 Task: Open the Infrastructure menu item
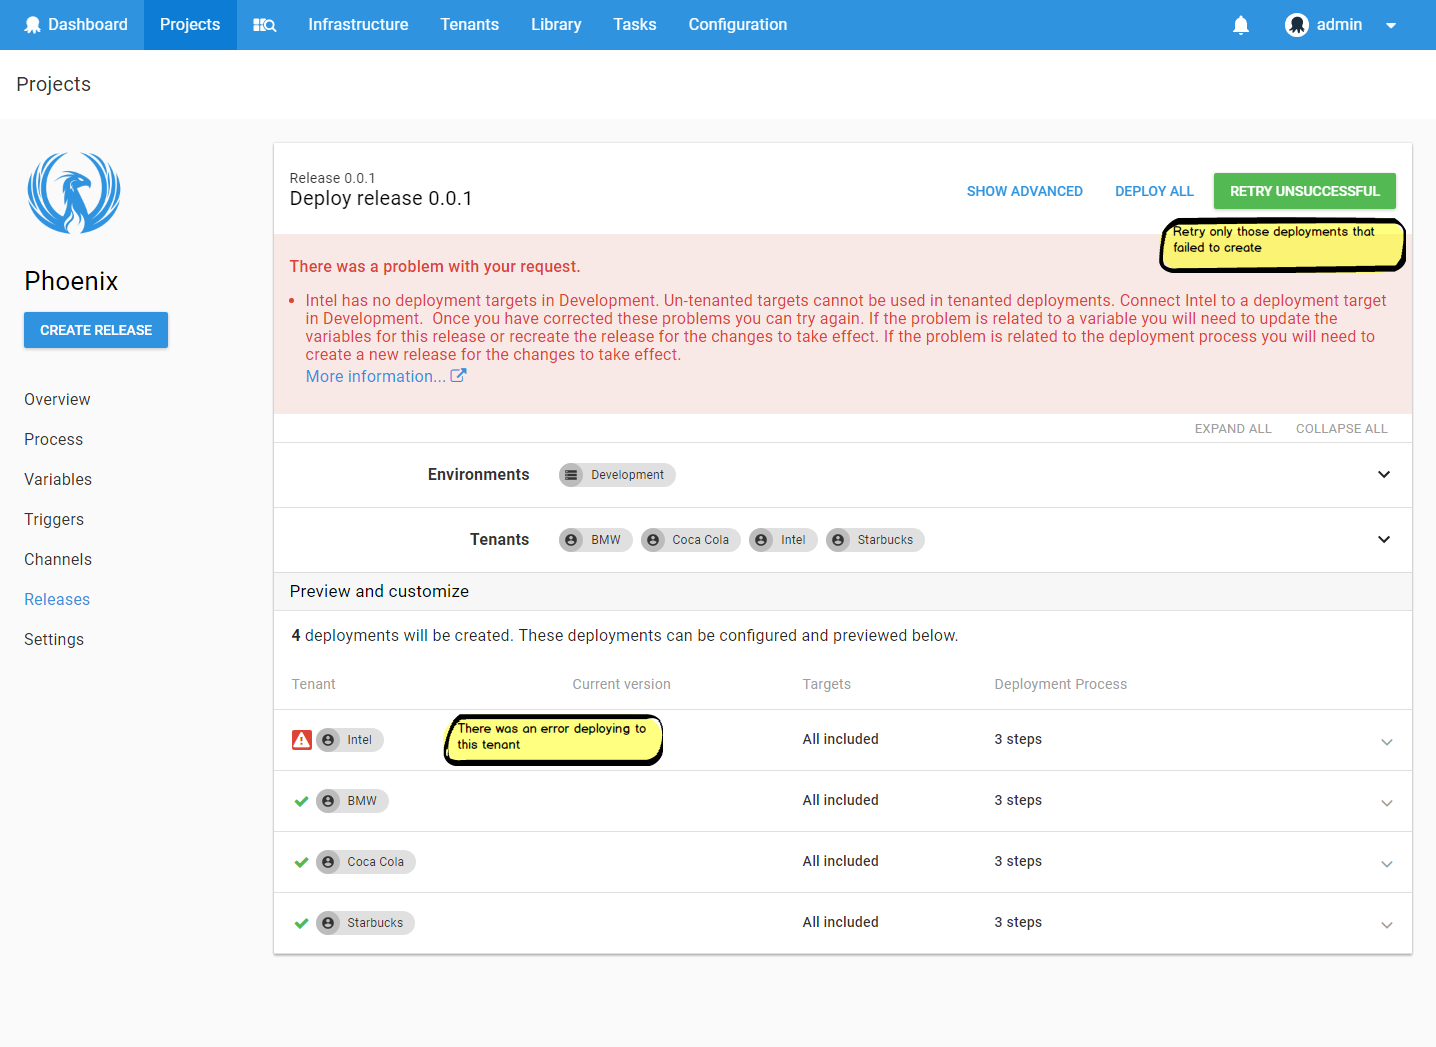point(358,24)
